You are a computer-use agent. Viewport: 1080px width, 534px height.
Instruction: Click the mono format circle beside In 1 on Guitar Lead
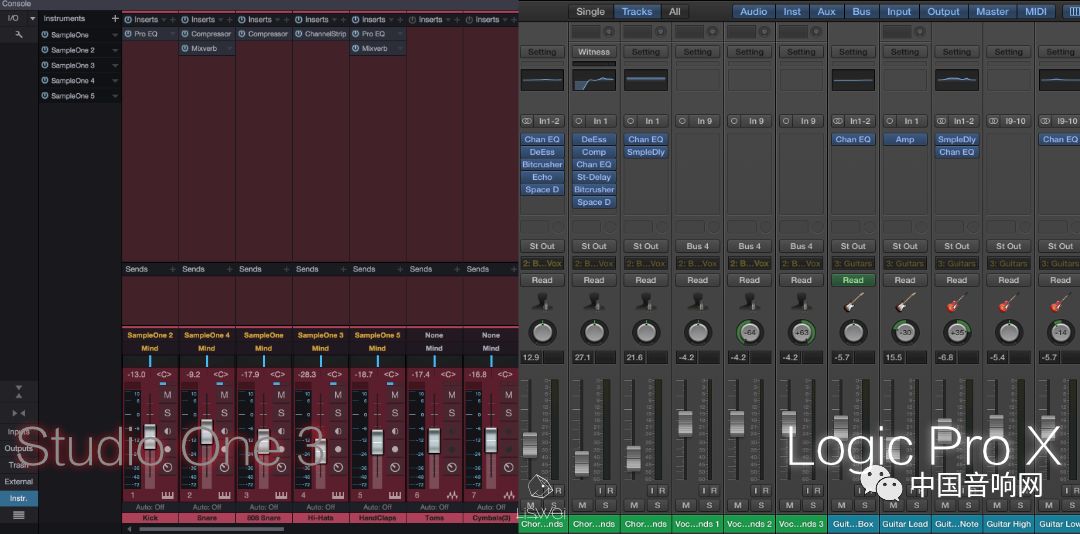(890, 121)
